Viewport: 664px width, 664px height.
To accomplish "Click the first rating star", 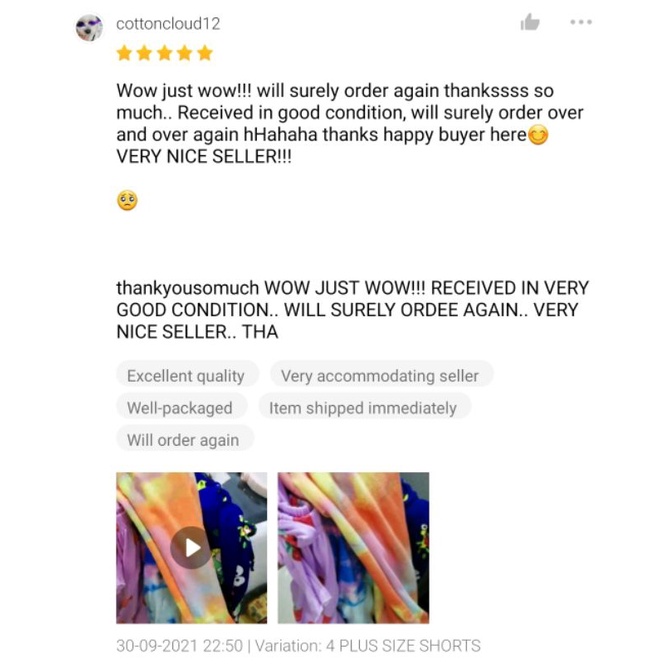I will pyautogui.click(x=124, y=54).
